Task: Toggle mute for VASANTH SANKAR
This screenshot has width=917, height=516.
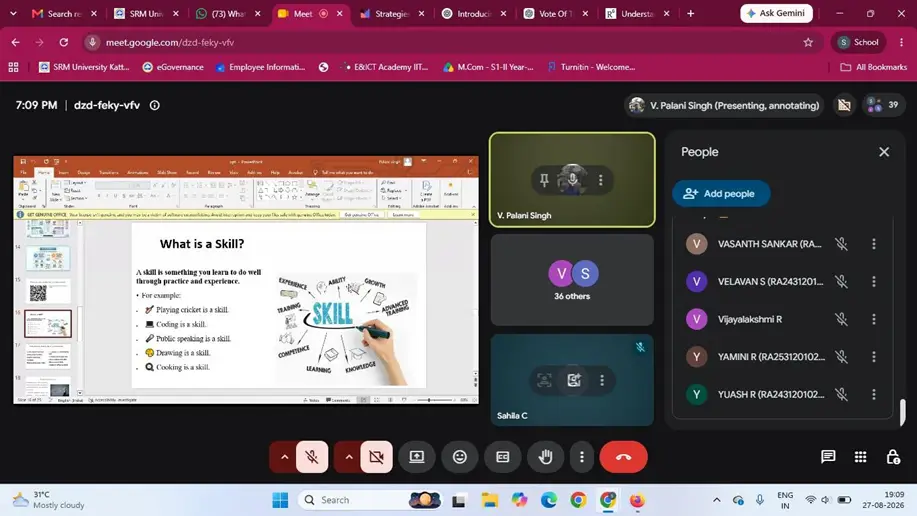Action: (841, 244)
